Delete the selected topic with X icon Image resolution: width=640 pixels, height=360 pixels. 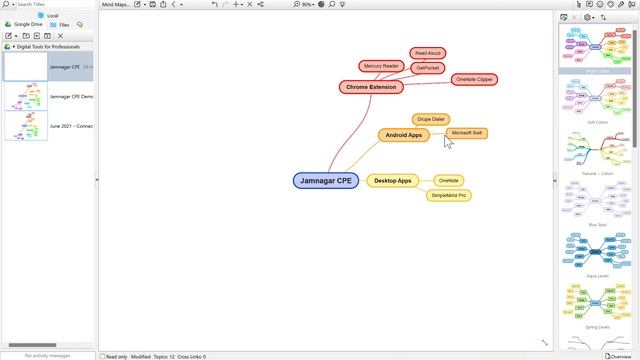click(x=250, y=4)
